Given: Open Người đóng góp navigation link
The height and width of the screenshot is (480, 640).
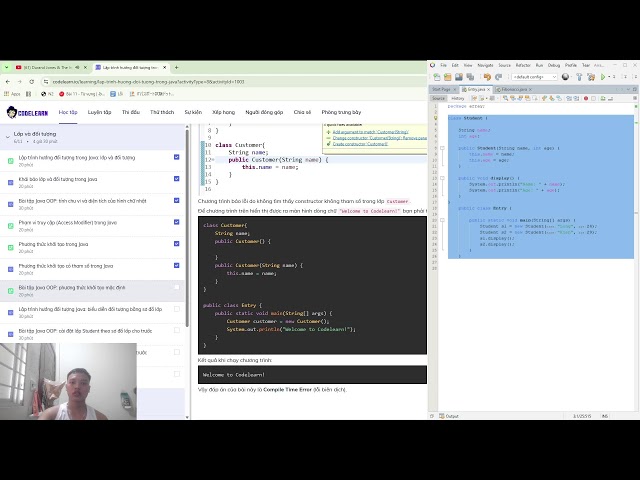Looking at the screenshot, I should 264,112.
